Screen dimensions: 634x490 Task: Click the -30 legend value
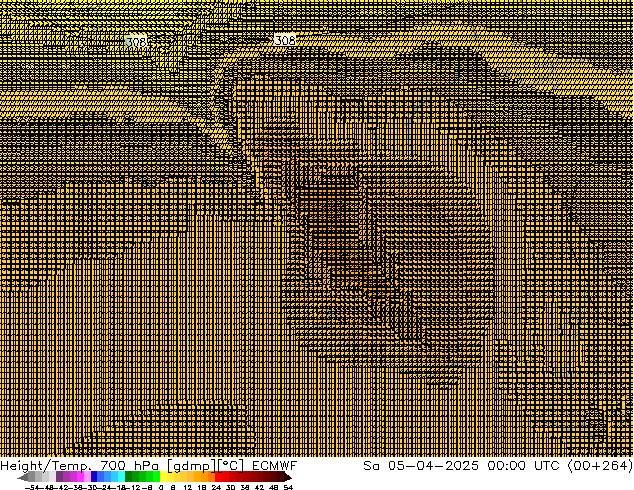coord(91,488)
